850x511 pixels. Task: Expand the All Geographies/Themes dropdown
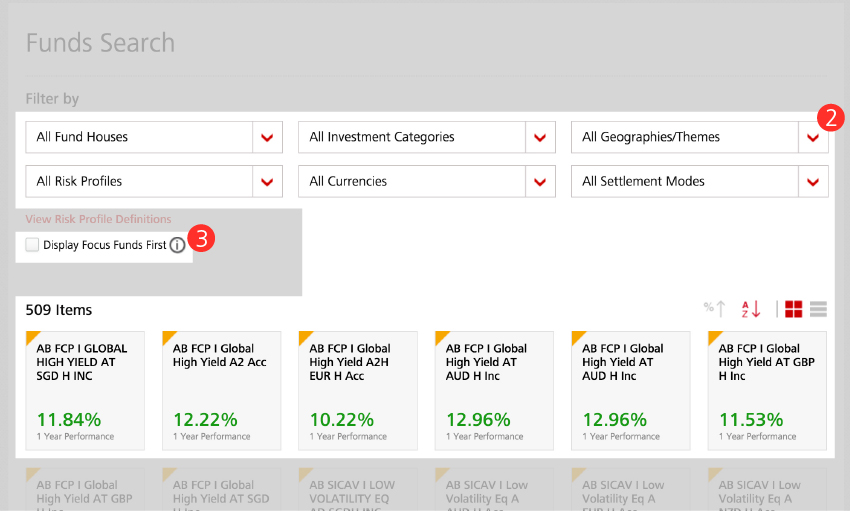point(699,137)
